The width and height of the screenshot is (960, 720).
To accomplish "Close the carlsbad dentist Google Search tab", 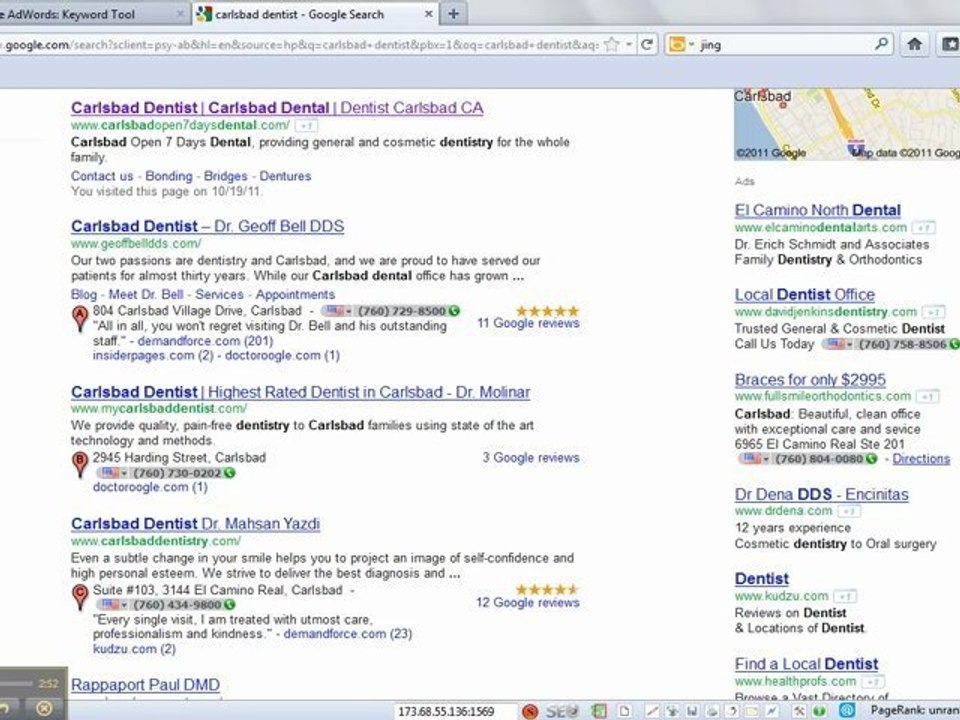I will [x=429, y=13].
